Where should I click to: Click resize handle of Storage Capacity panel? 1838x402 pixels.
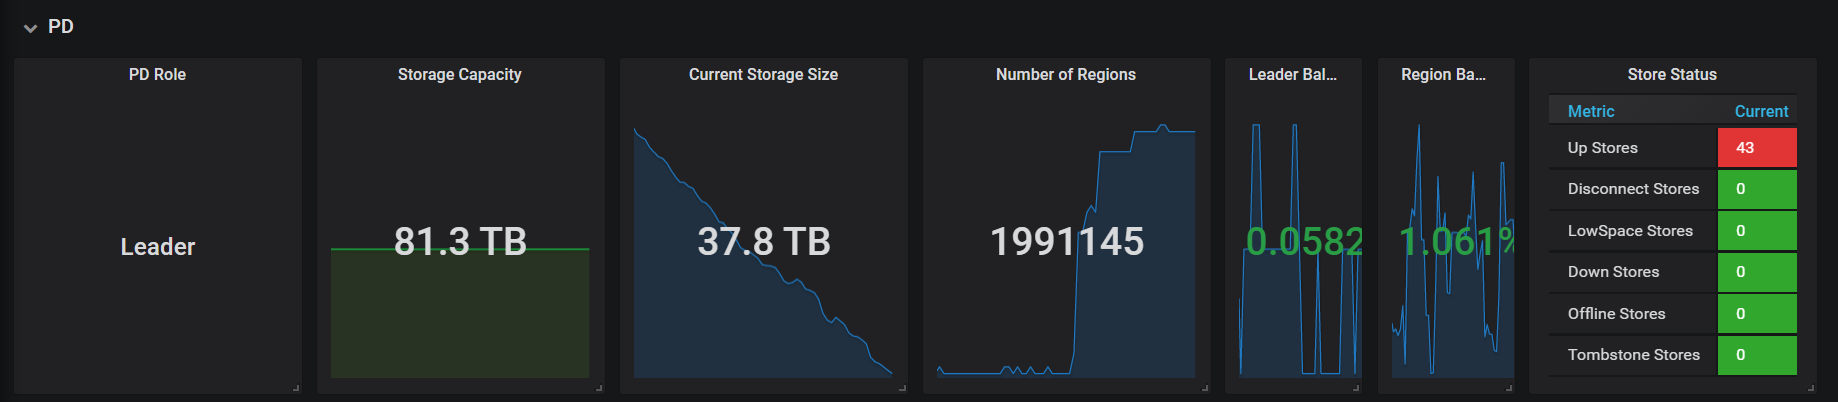coord(599,388)
